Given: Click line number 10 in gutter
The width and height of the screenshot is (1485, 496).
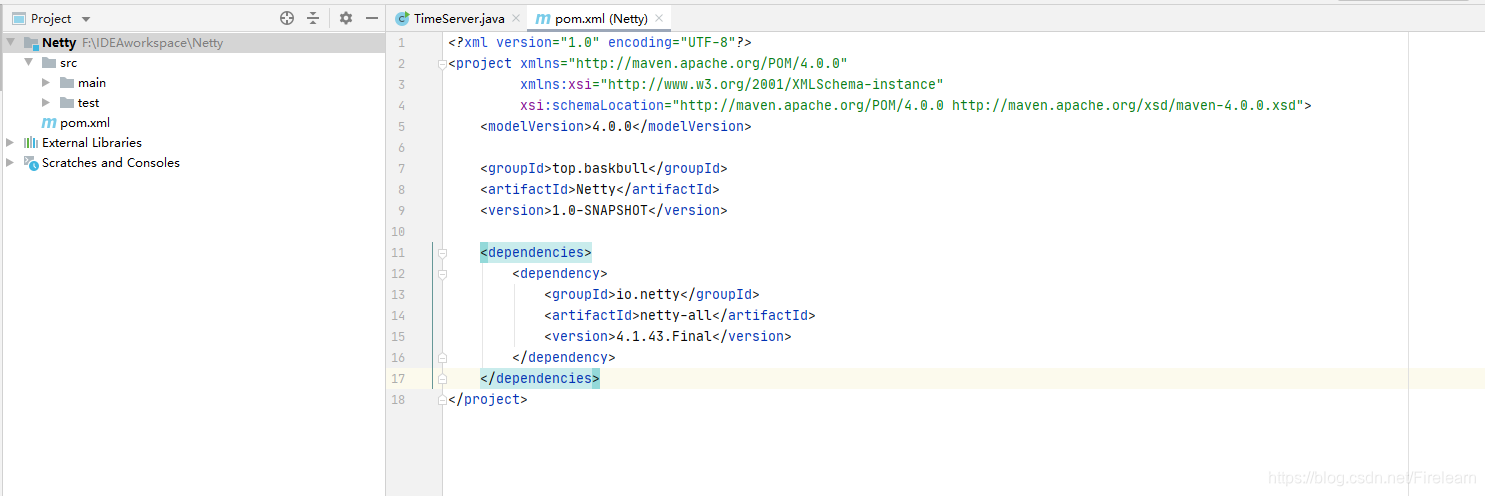Looking at the screenshot, I should (x=400, y=231).
